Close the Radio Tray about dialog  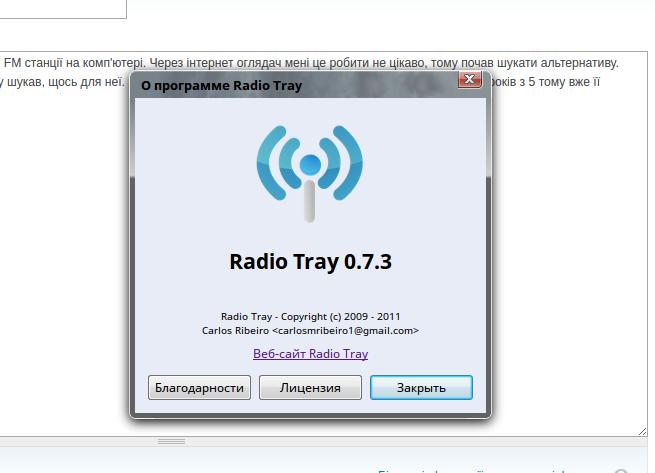(x=470, y=79)
